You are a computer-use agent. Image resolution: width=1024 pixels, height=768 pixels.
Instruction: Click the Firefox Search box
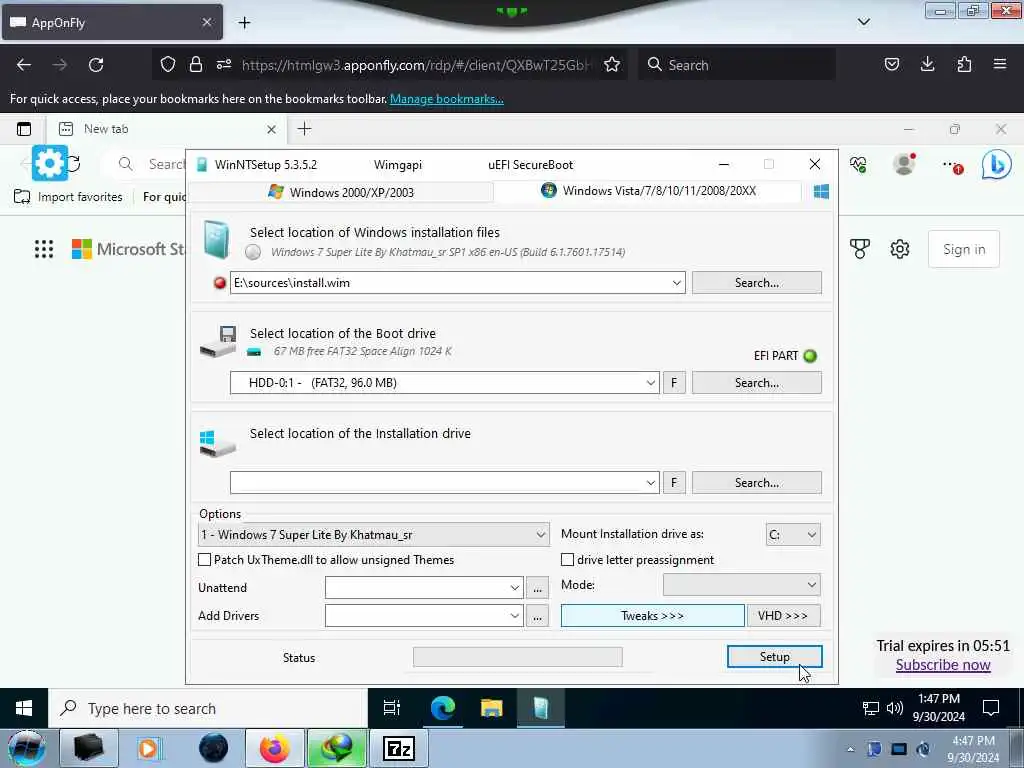pos(737,65)
